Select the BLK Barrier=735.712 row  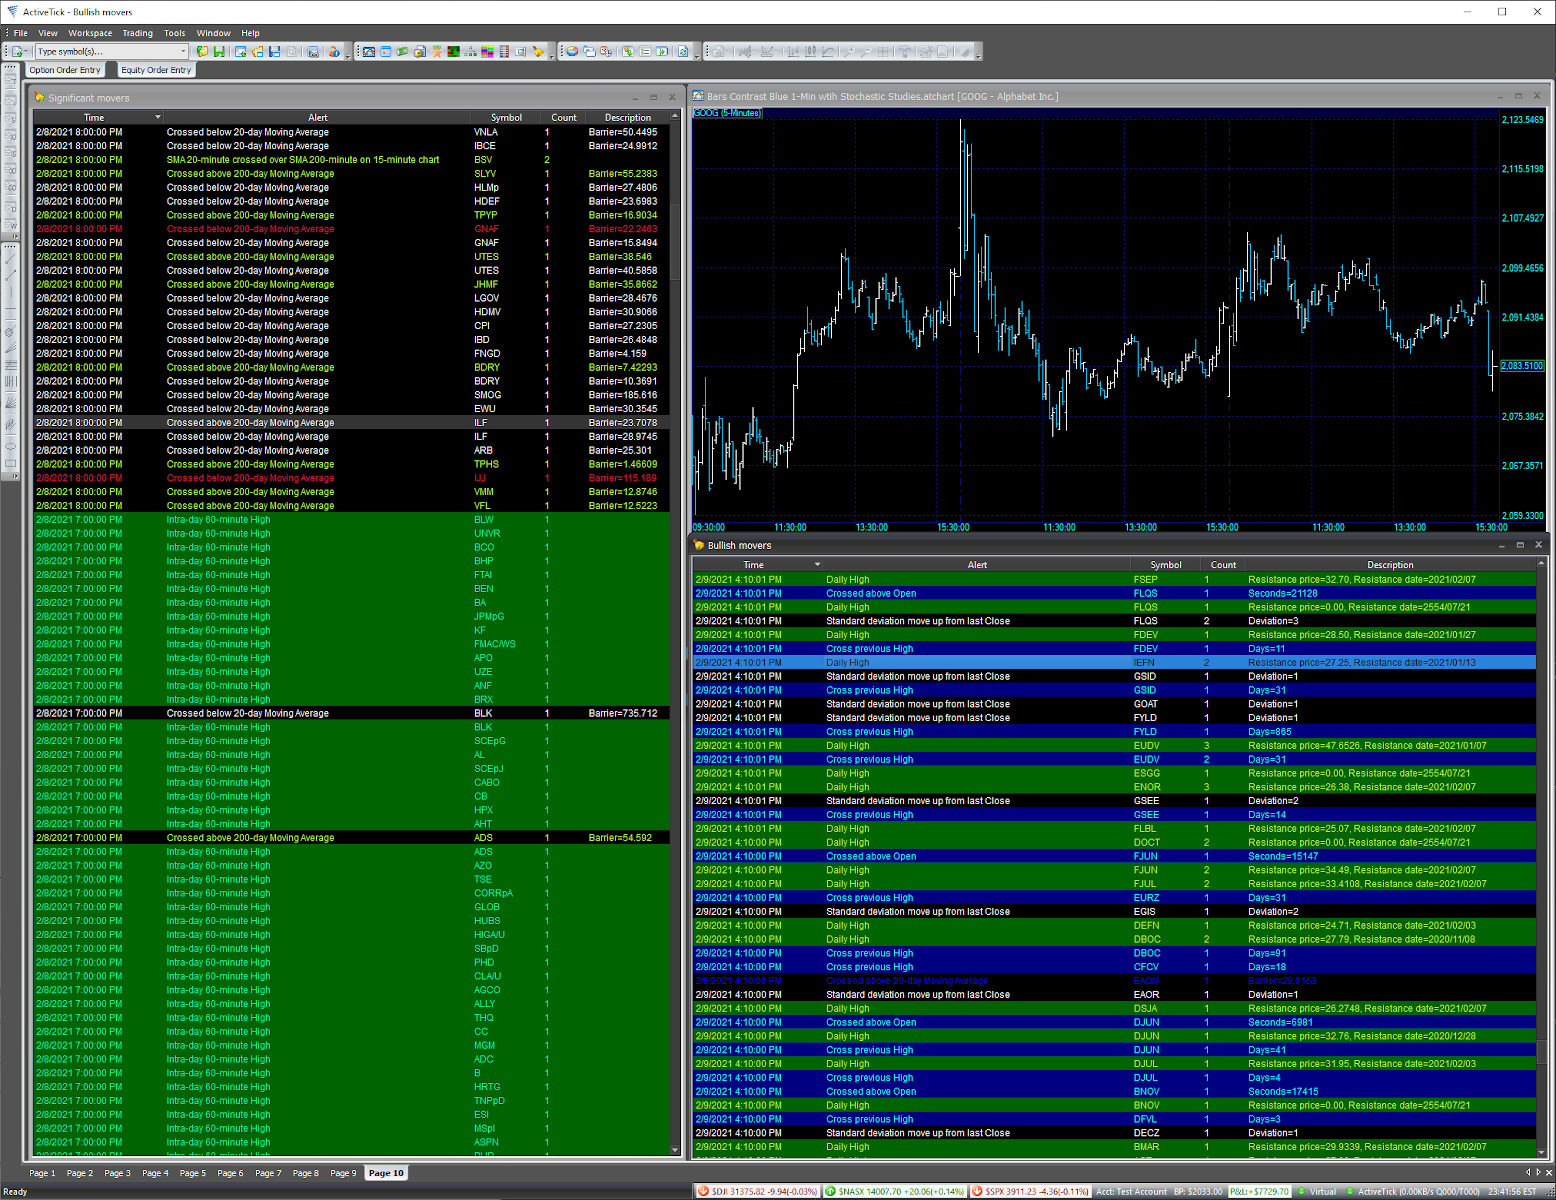351,713
